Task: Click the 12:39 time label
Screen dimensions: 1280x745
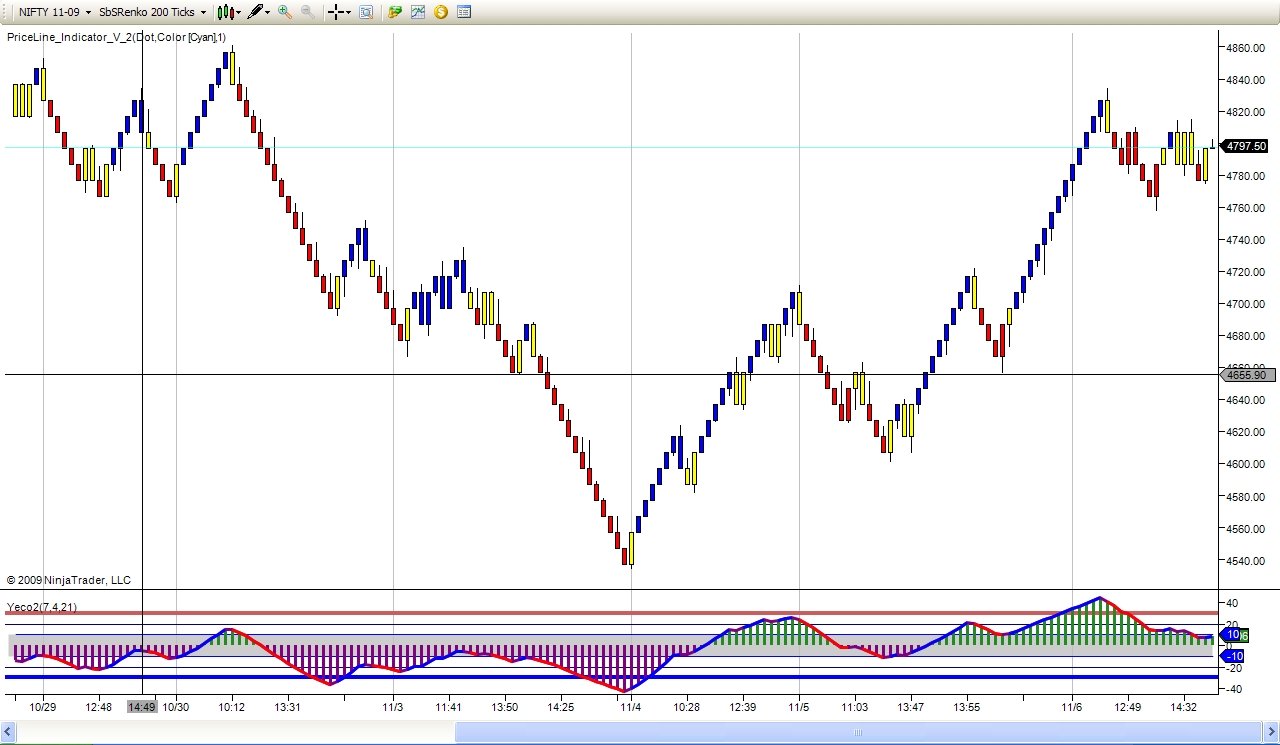Action: tap(742, 707)
